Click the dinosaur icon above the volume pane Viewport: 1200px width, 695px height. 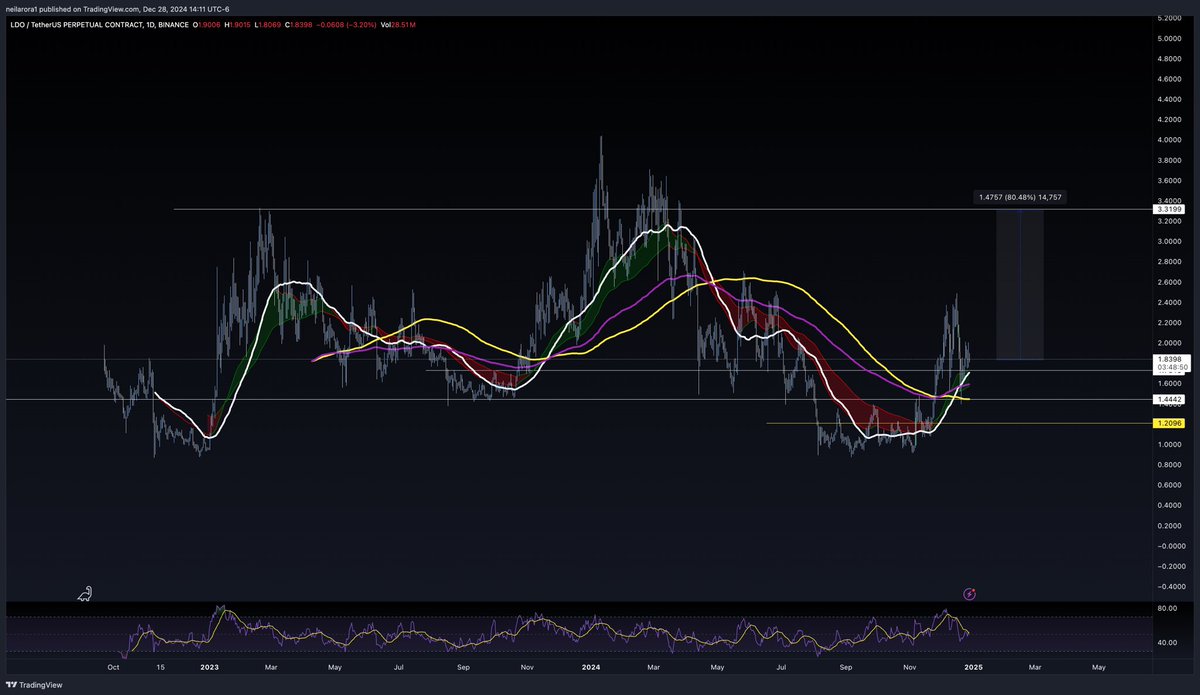click(x=85, y=593)
